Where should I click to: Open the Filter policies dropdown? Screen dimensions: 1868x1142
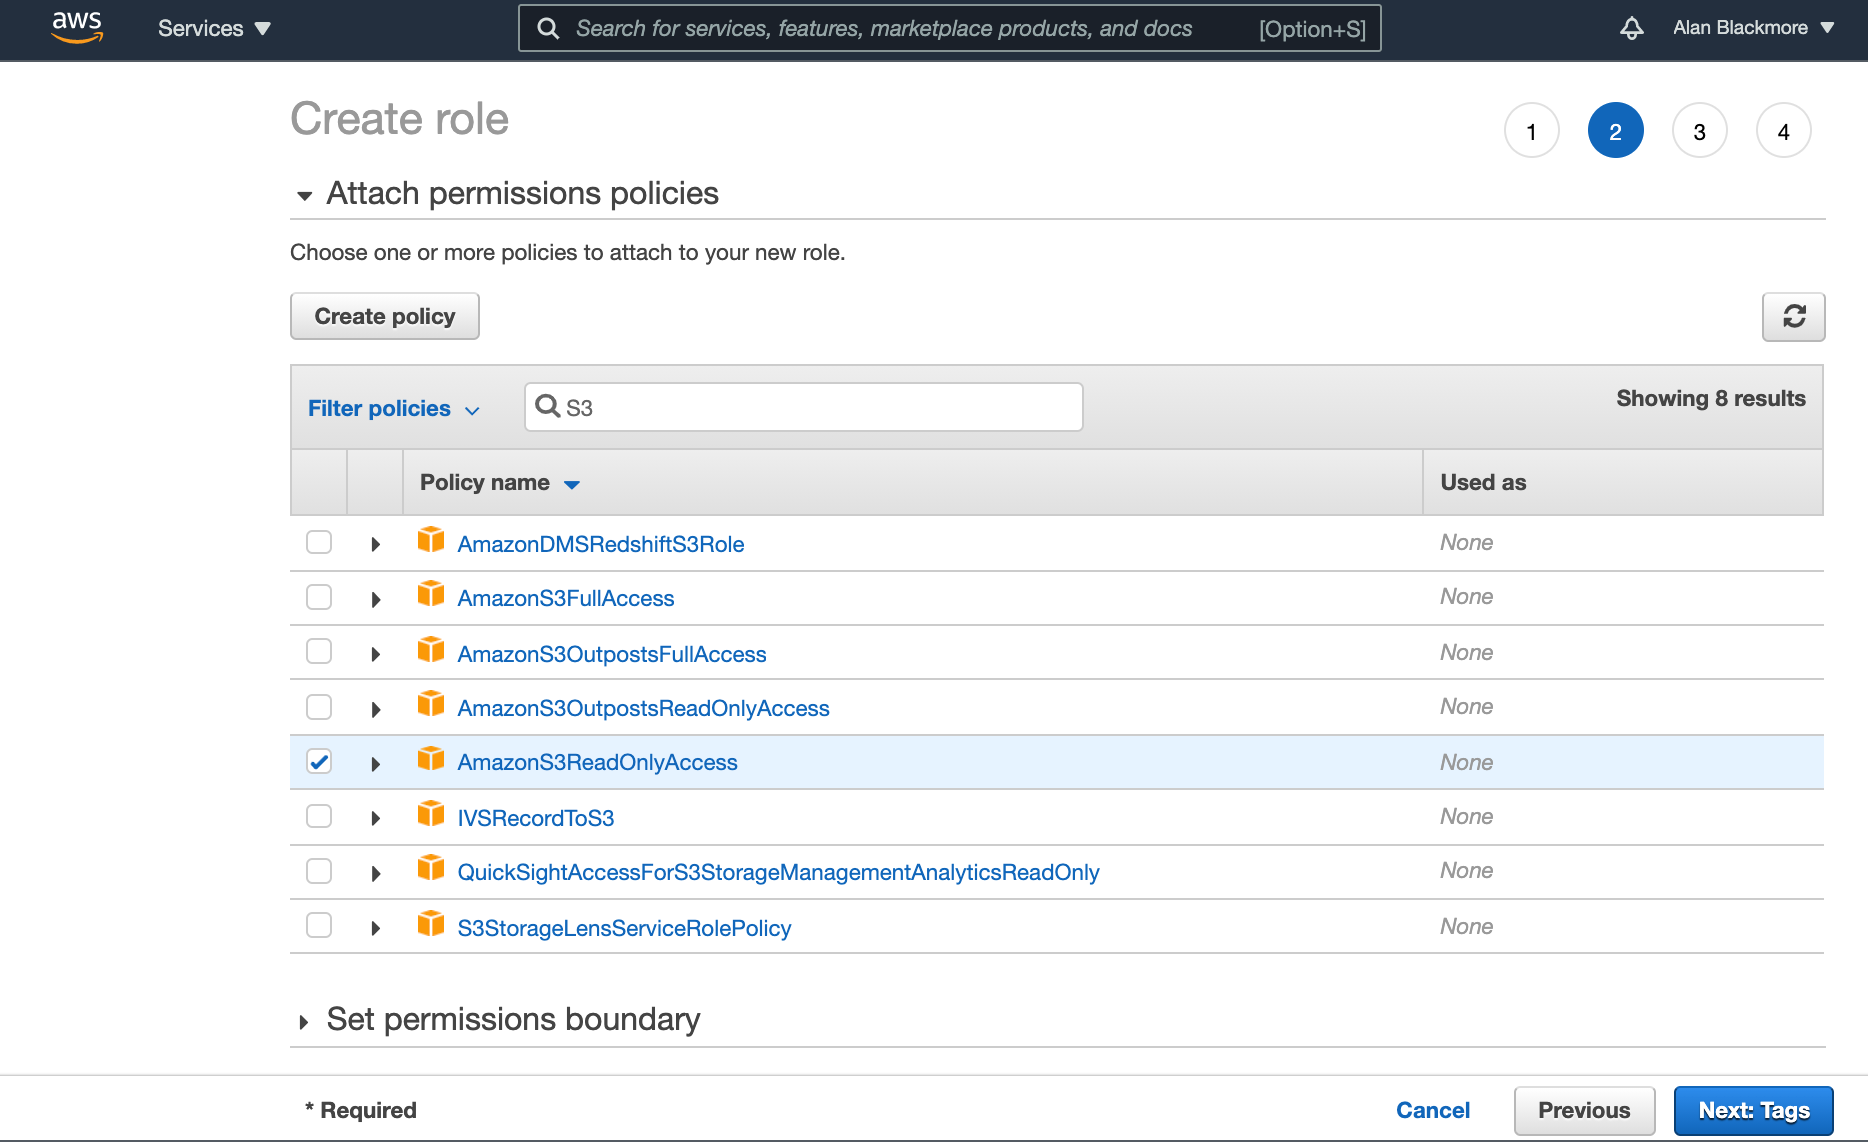click(x=393, y=408)
